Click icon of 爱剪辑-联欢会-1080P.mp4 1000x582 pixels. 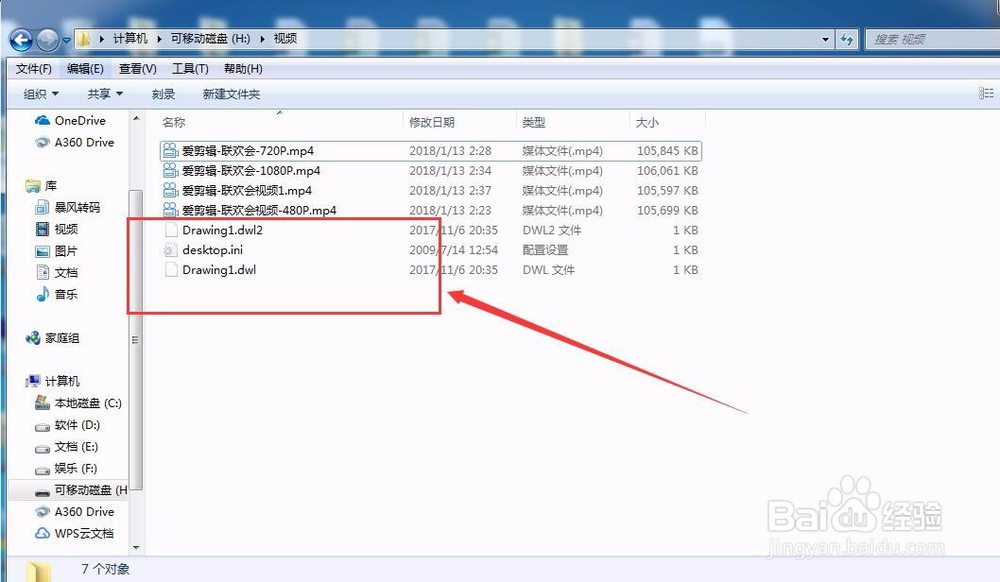point(170,170)
